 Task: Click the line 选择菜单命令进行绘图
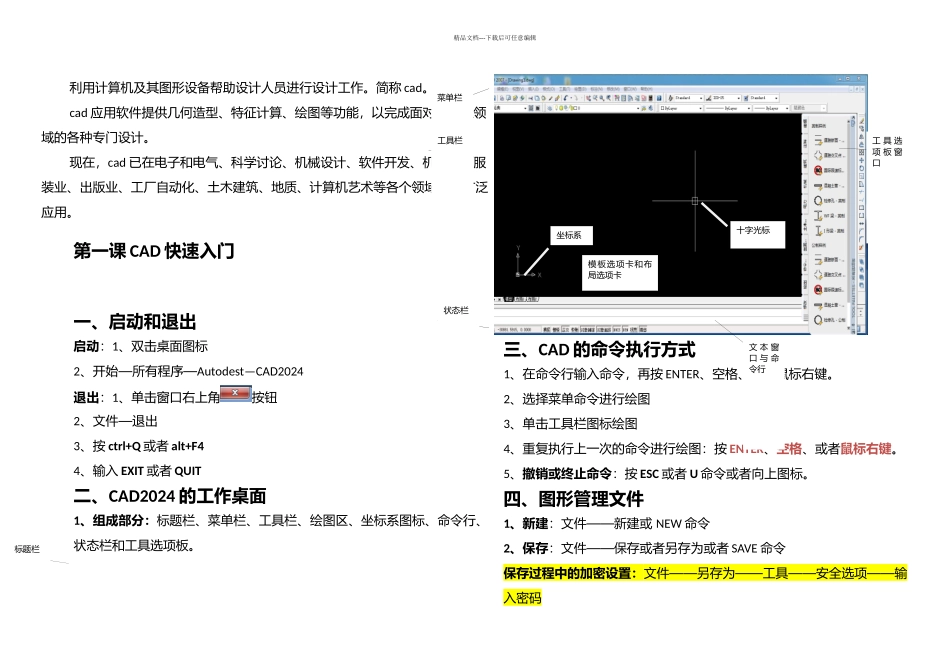click(x=577, y=399)
